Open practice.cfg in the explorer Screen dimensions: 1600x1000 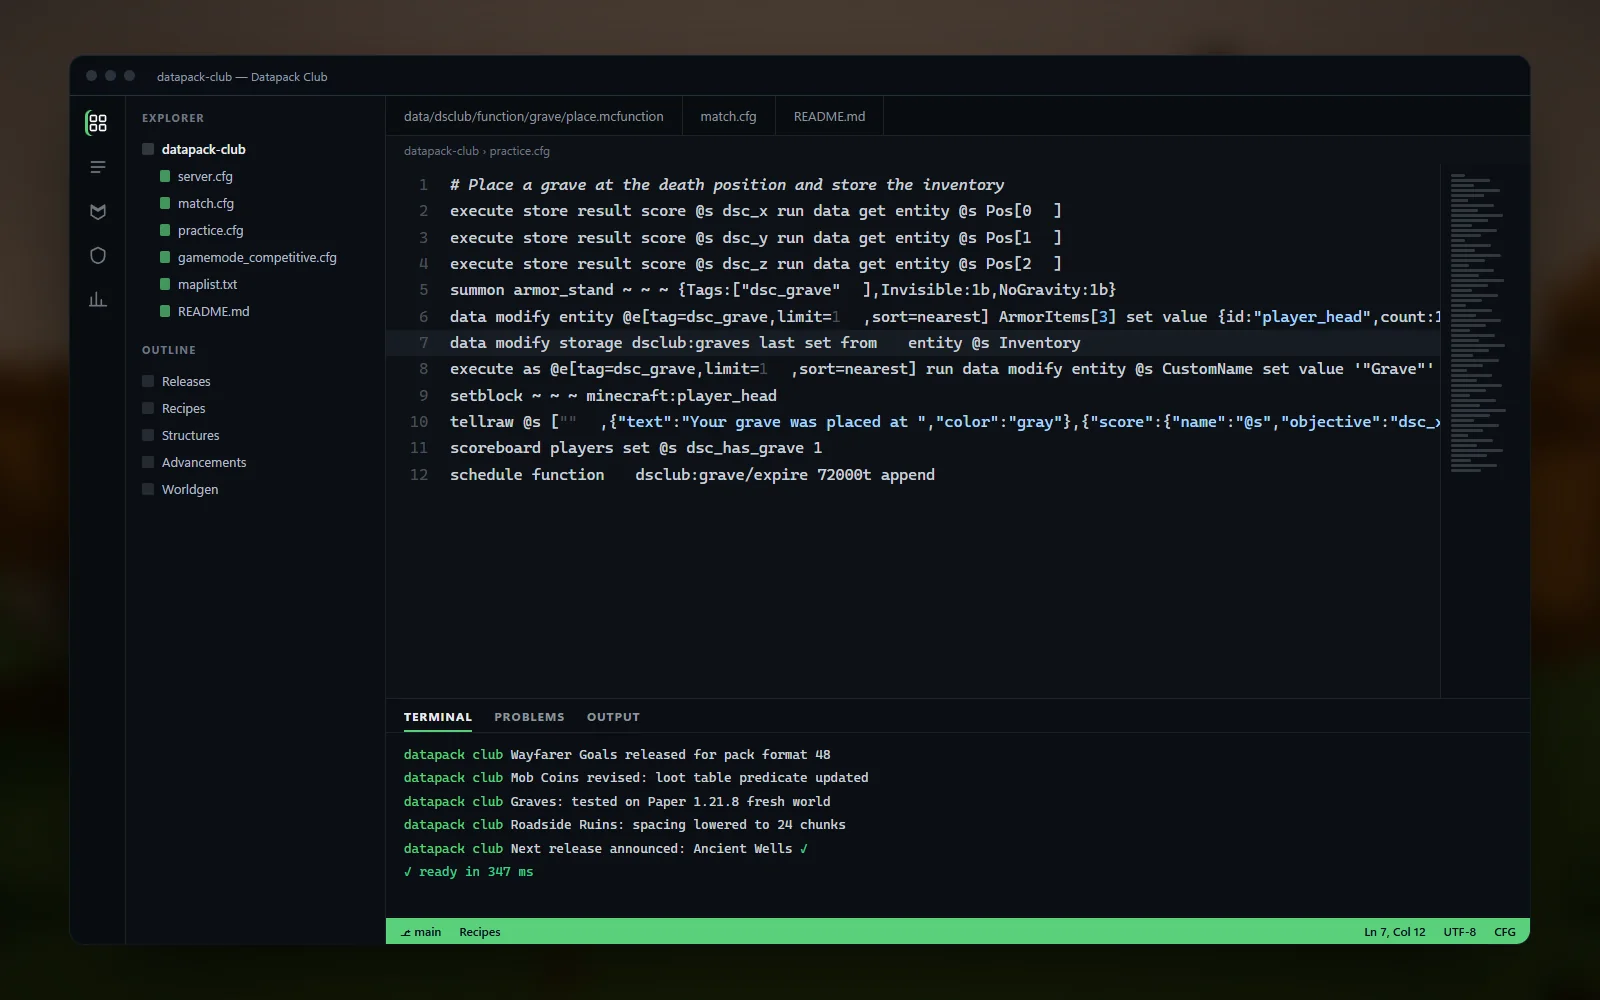pyautogui.click(x=211, y=230)
